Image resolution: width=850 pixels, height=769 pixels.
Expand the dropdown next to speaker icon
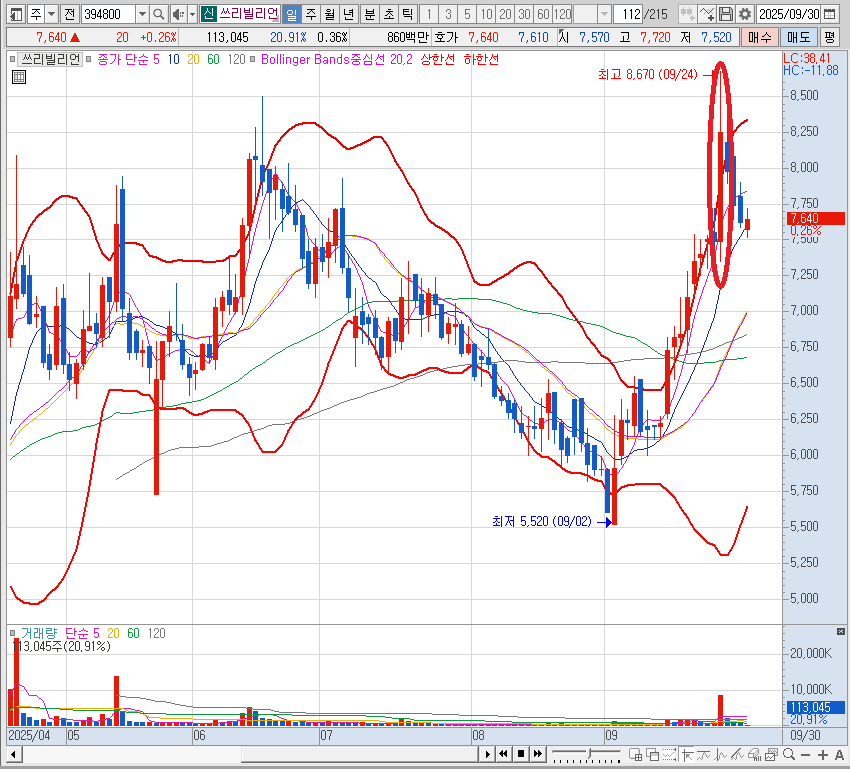(x=190, y=14)
